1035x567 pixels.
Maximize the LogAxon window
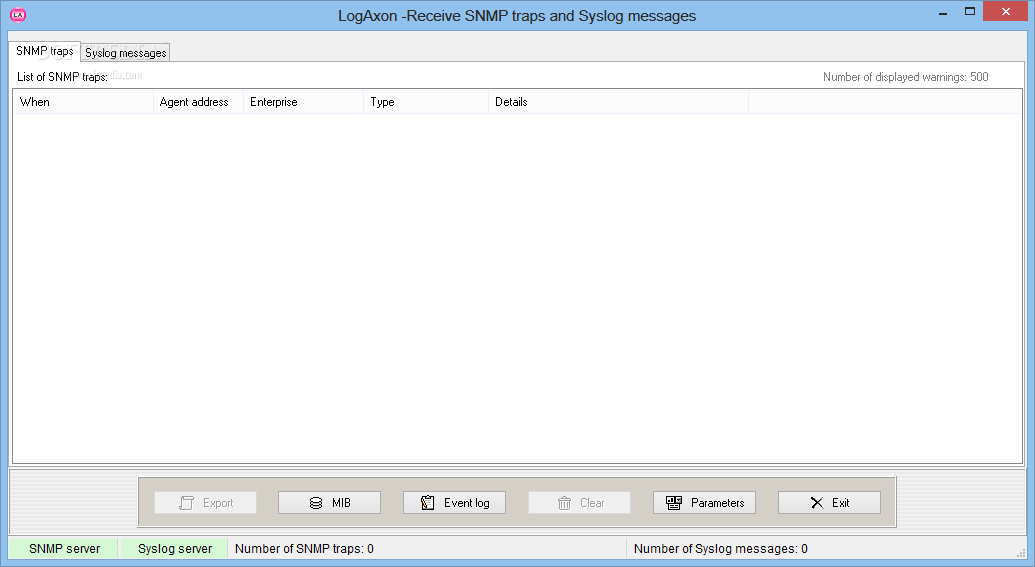970,11
